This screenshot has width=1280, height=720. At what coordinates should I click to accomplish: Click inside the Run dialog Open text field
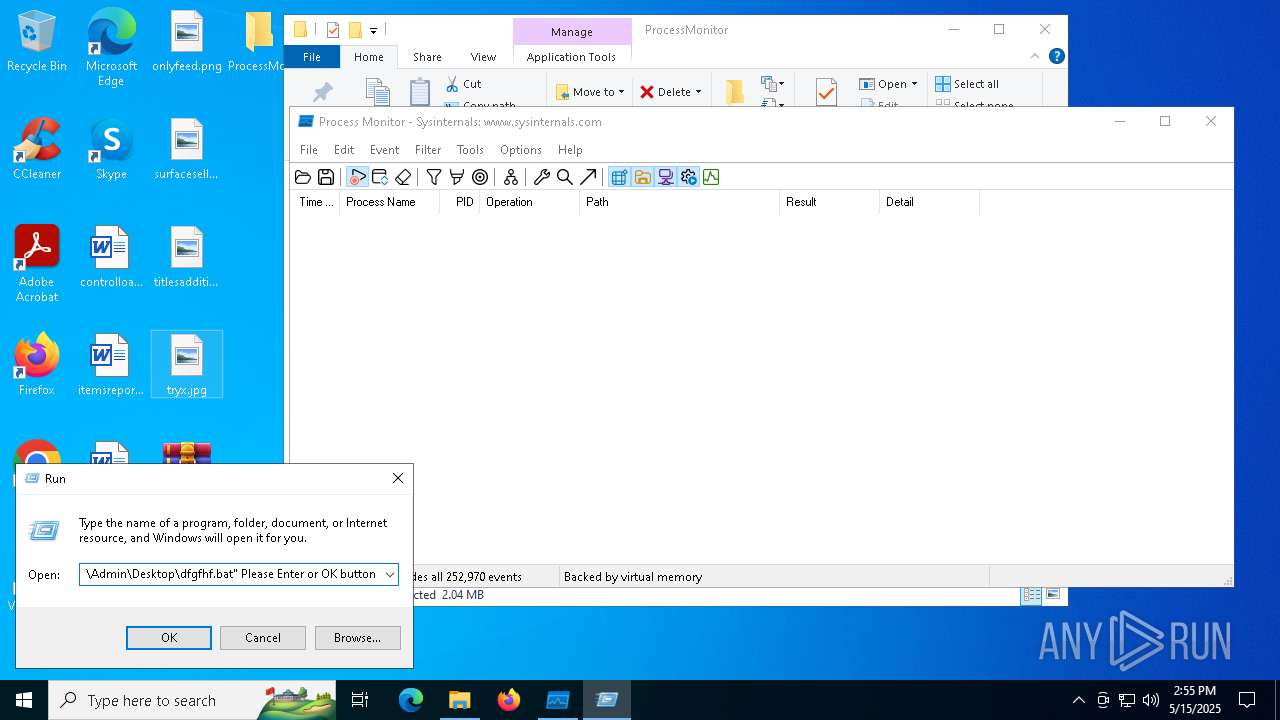(230, 575)
